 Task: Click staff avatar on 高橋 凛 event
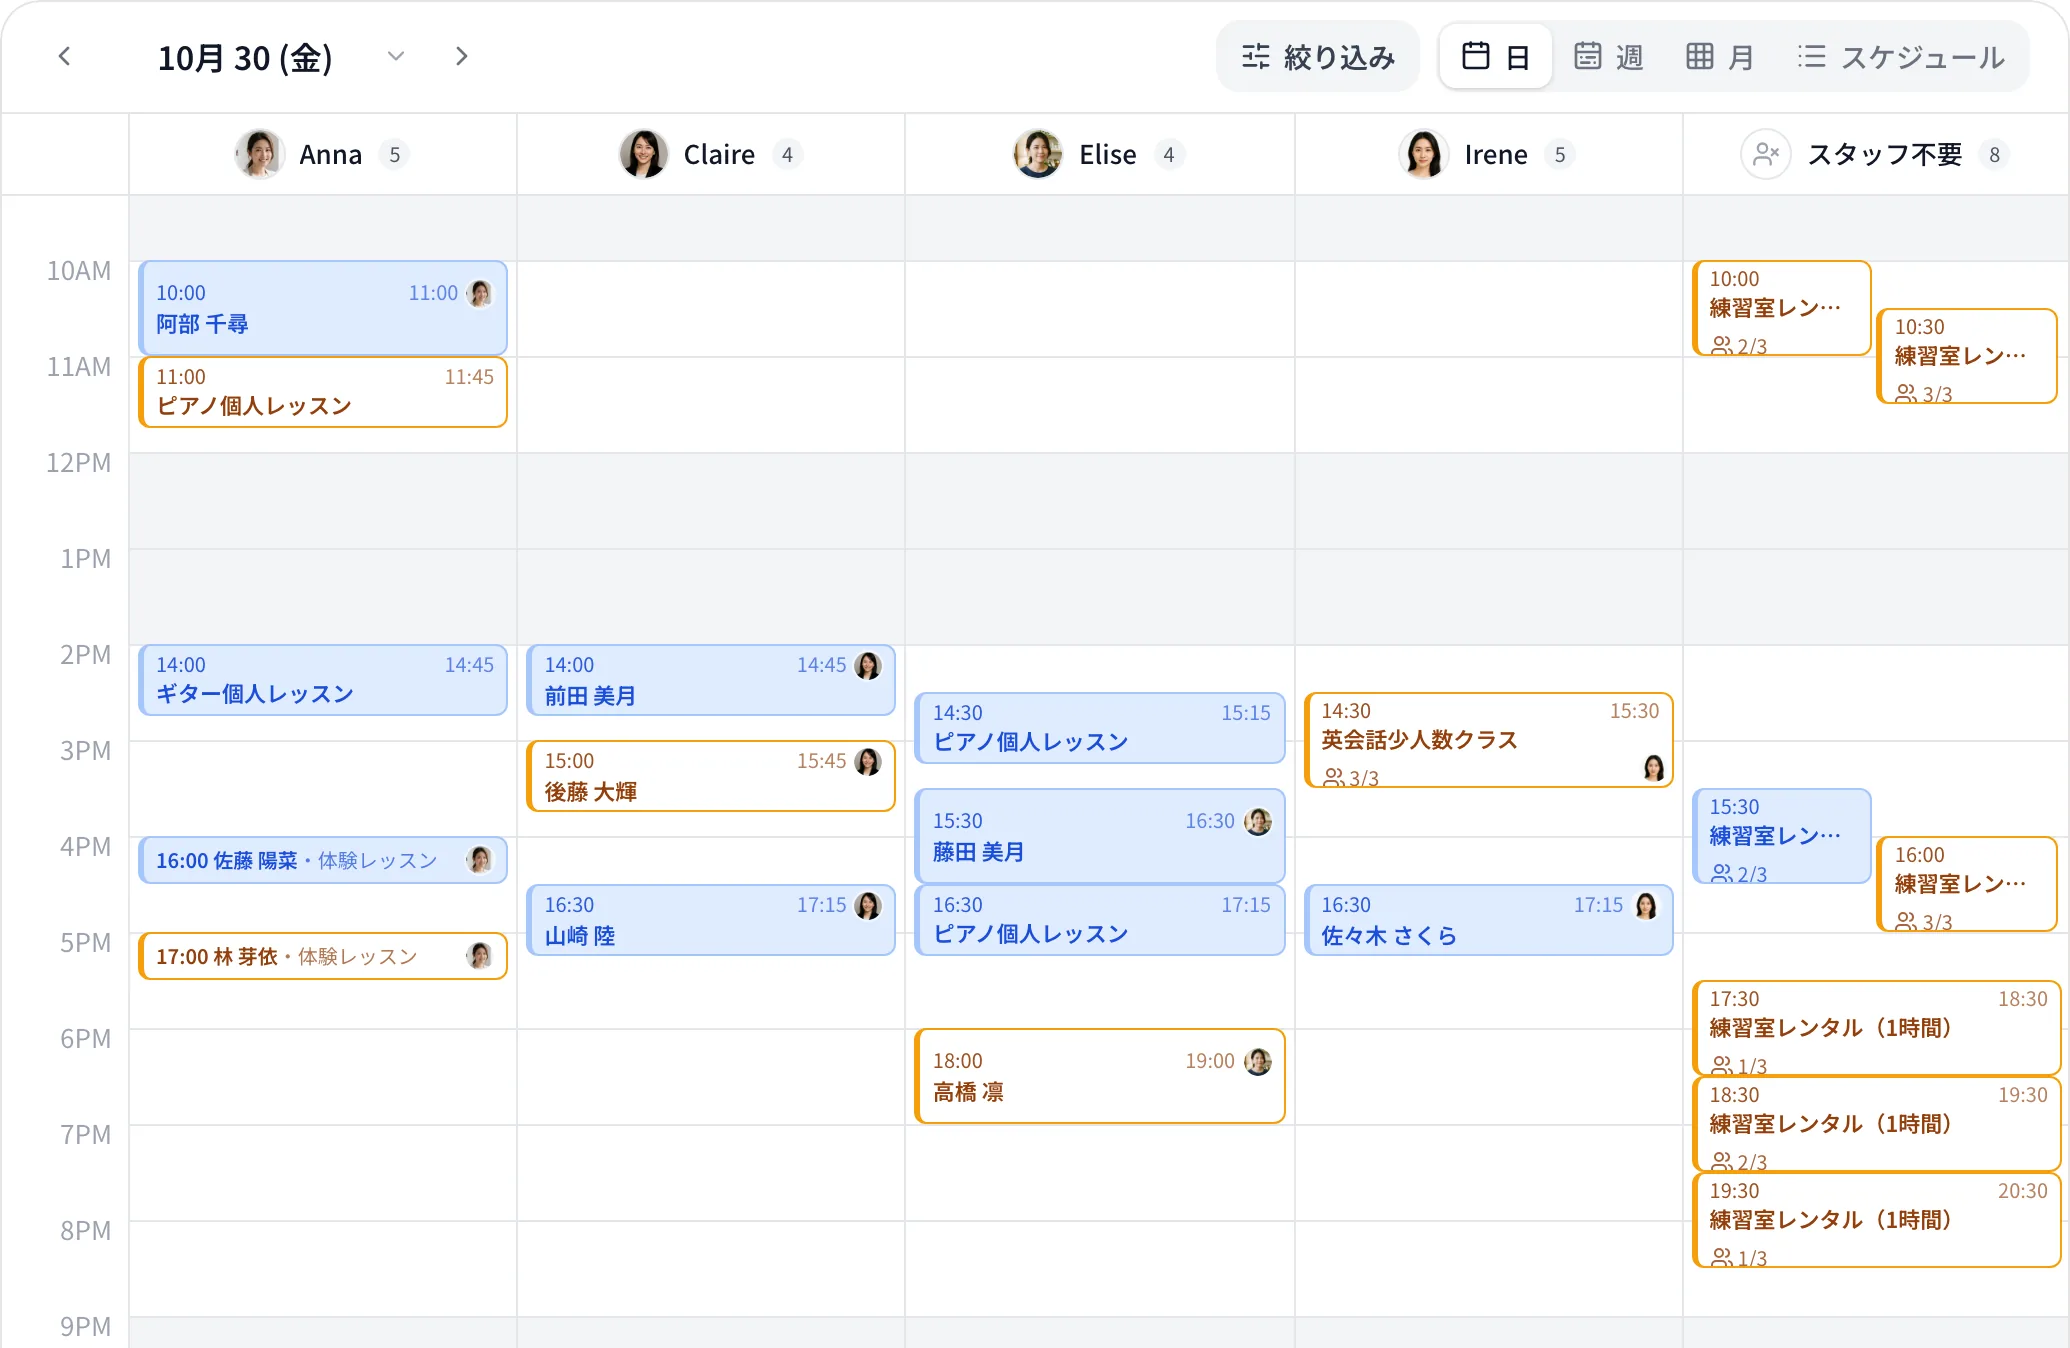1258,1061
